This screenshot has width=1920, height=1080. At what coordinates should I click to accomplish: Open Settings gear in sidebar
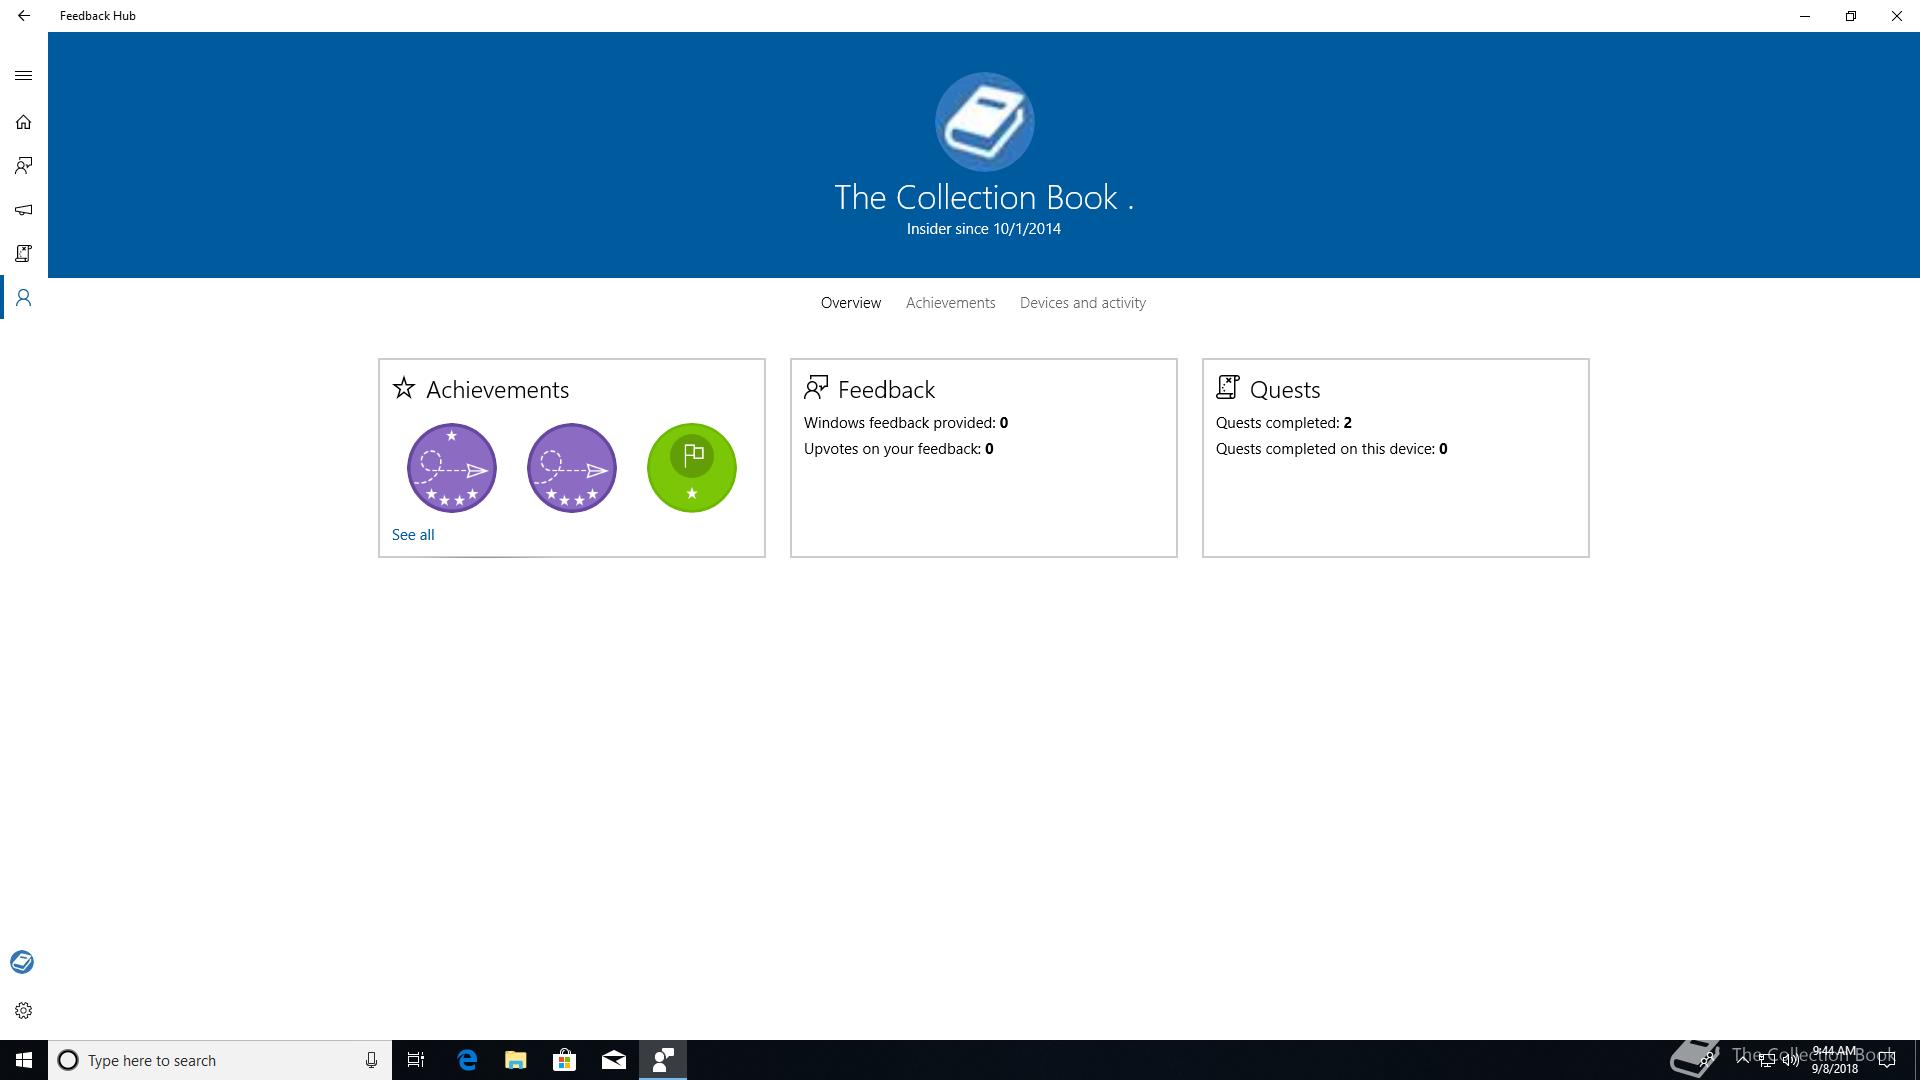24,1011
